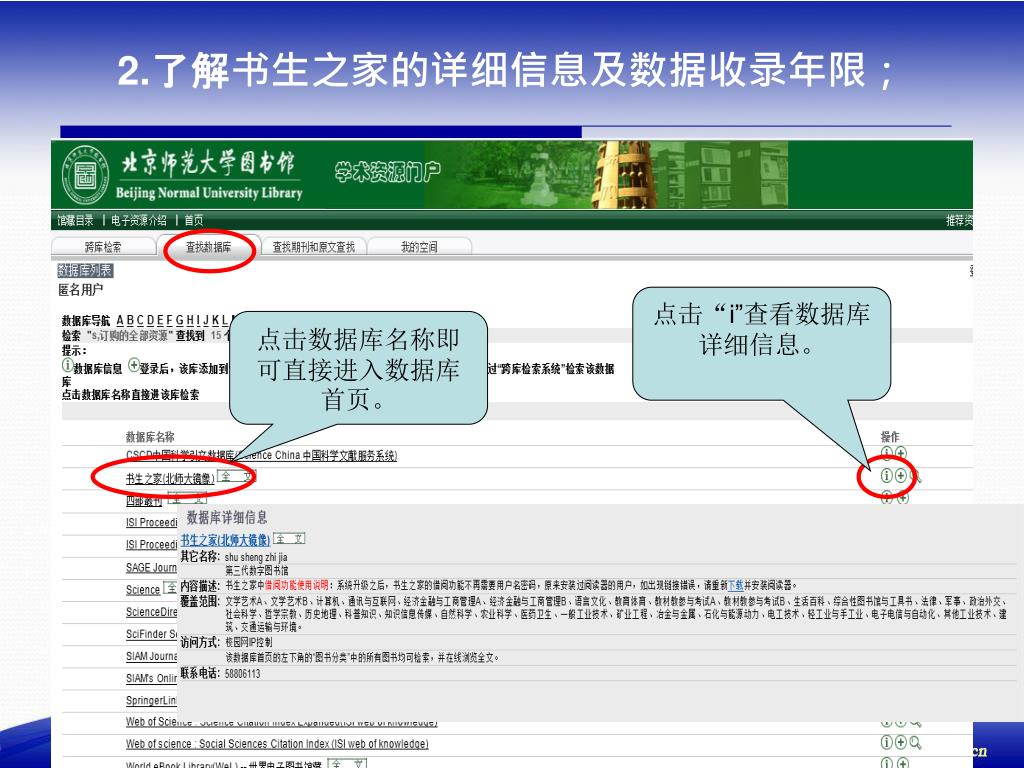This screenshot has width=1024, height=768.
Task: Click plus icon in Social Sciences Citation Index row
Action: click(901, 743)
